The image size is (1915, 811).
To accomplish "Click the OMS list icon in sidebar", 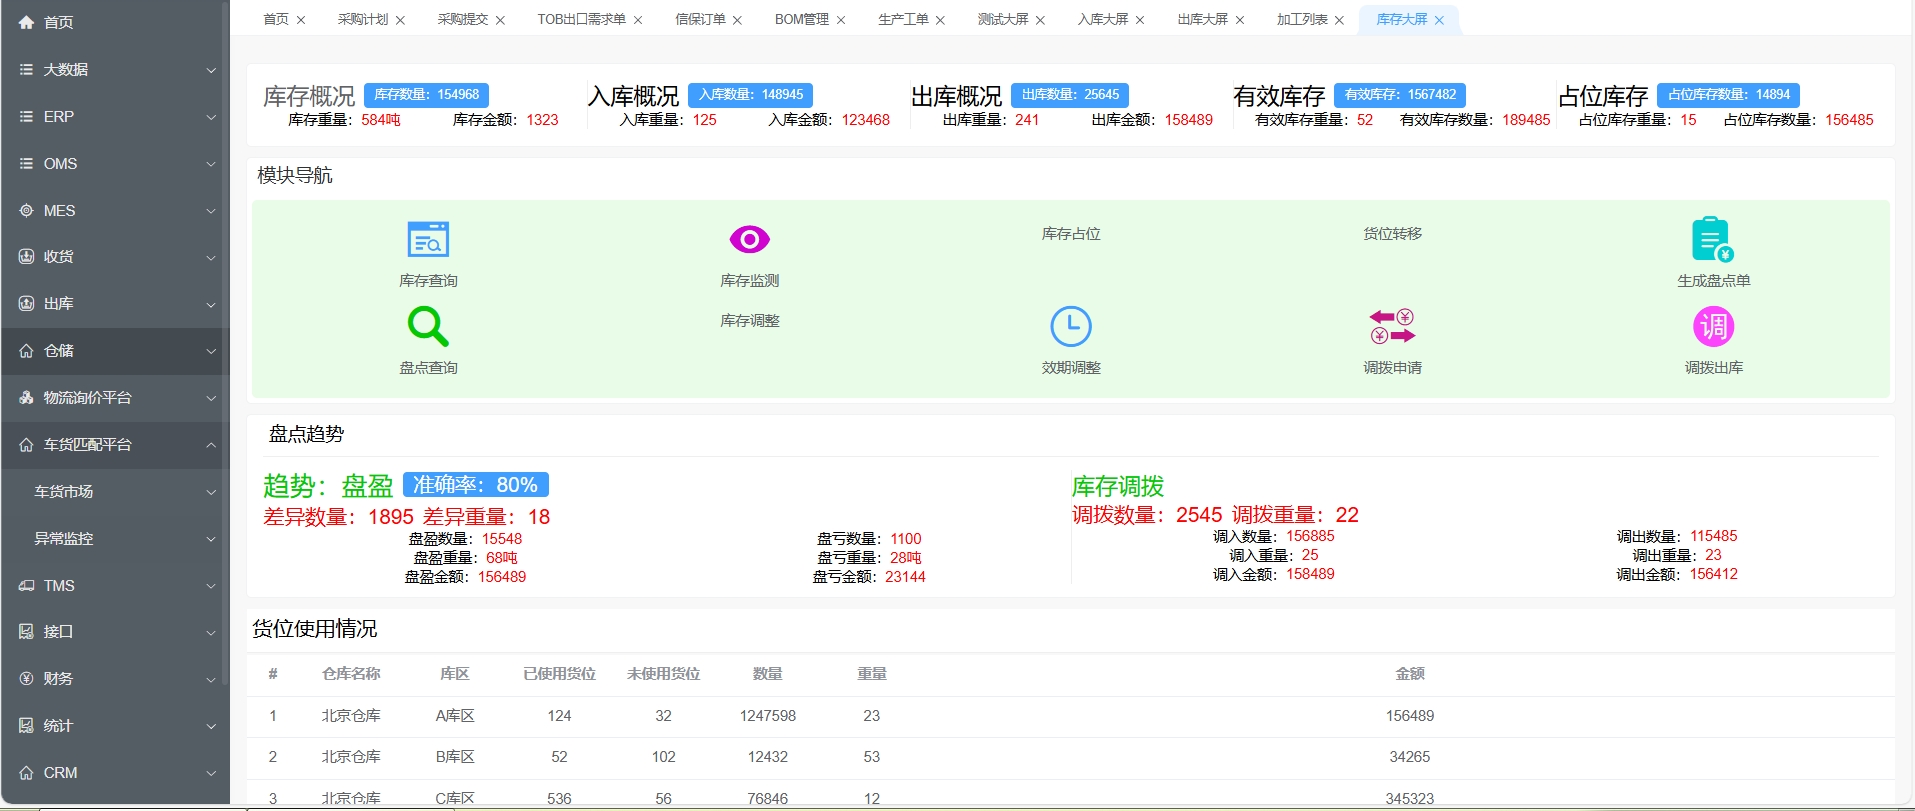I will (26, 163).
